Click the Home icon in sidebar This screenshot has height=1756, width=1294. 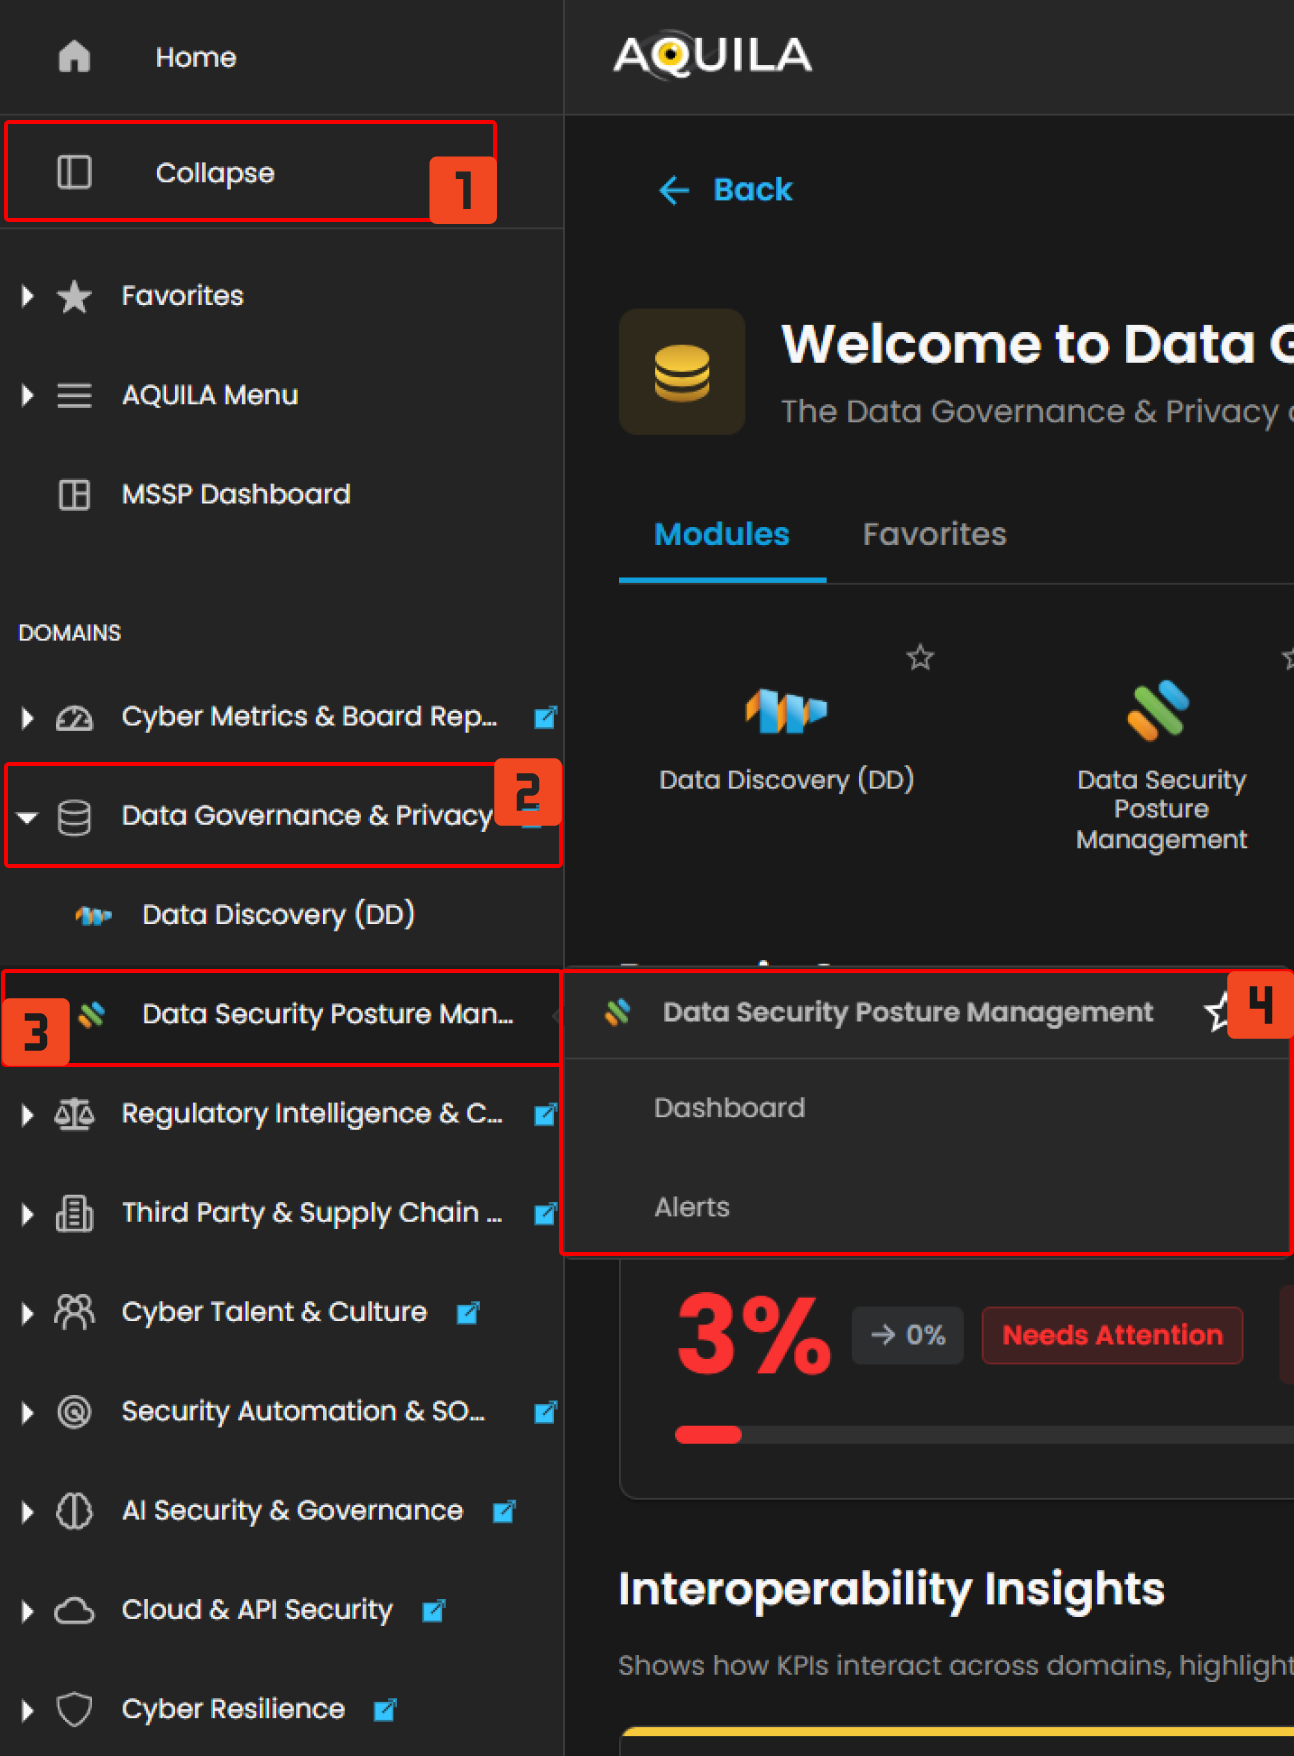point(74,57)
